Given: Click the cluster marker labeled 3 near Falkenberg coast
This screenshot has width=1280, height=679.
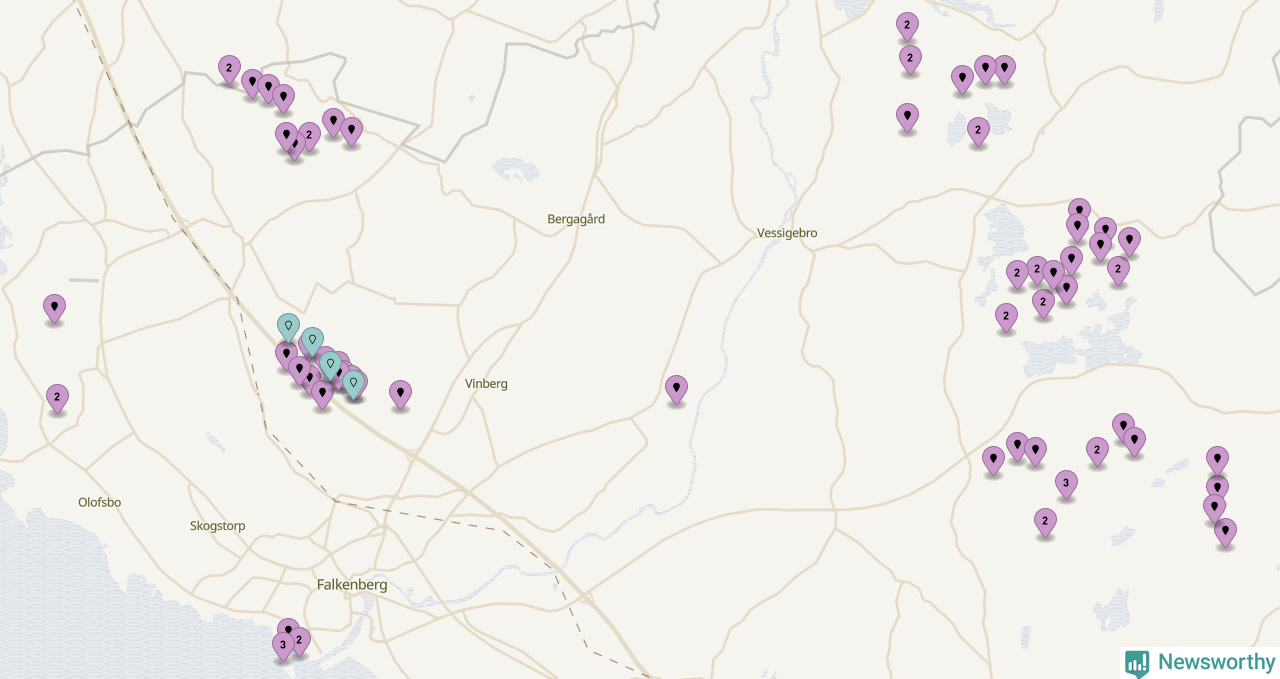Looking at the screenshot, I should 283,646.
